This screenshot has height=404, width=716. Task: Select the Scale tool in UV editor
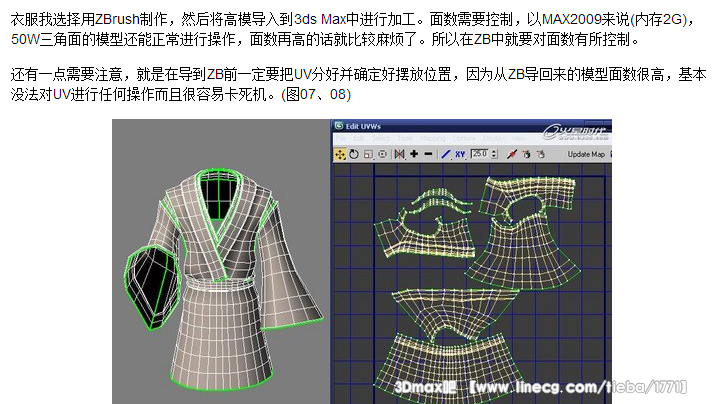click(367, 154)
